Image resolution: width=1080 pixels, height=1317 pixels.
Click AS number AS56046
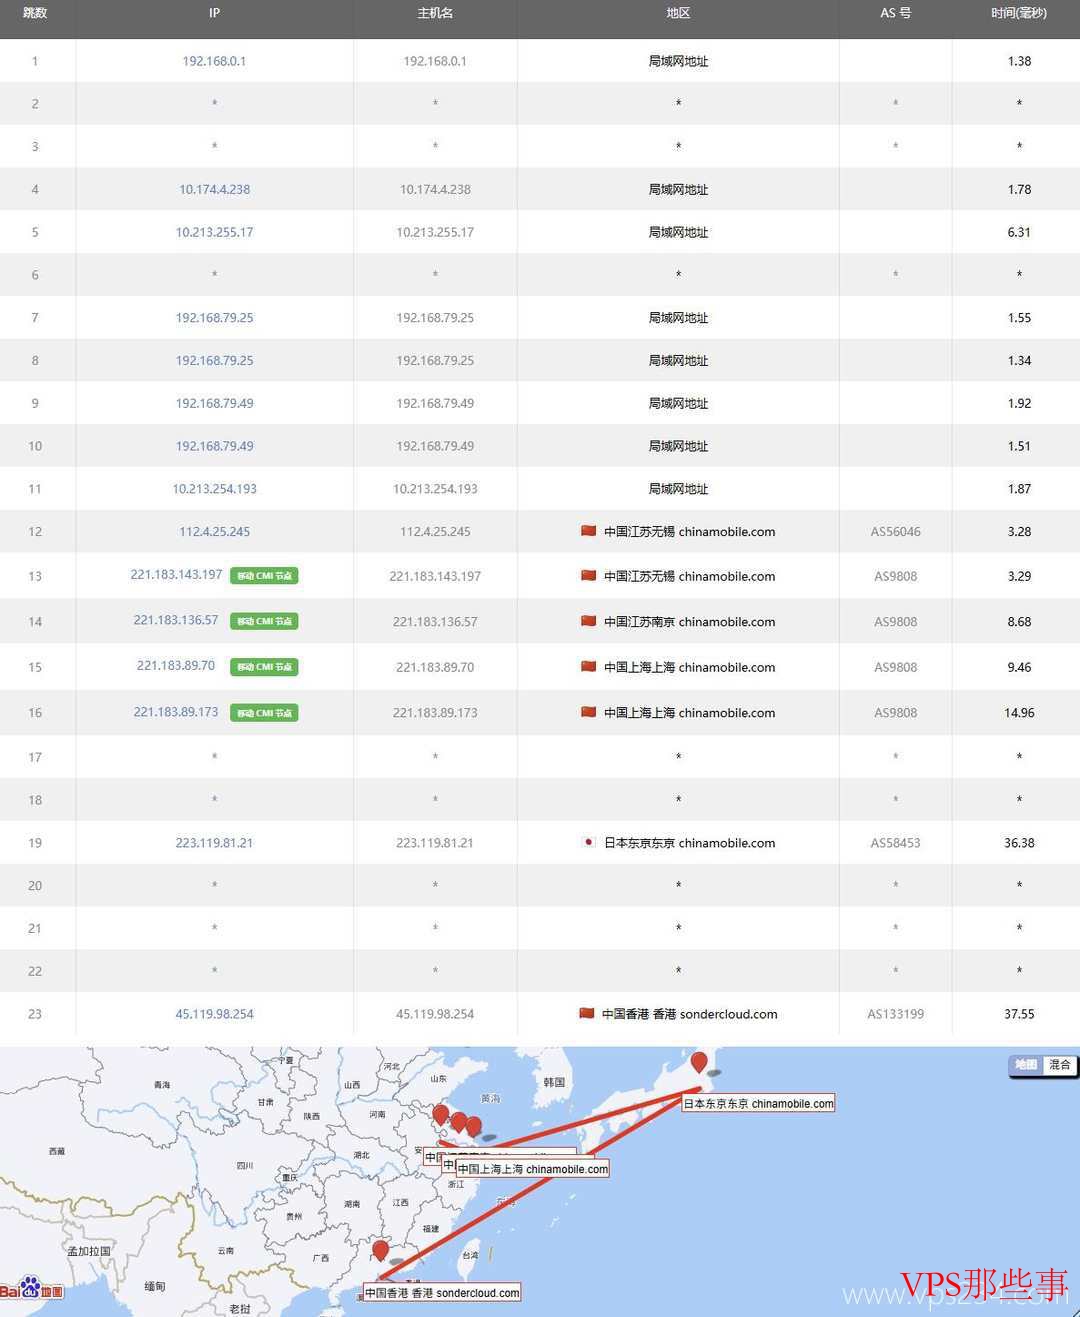click(x=895, y=532)
